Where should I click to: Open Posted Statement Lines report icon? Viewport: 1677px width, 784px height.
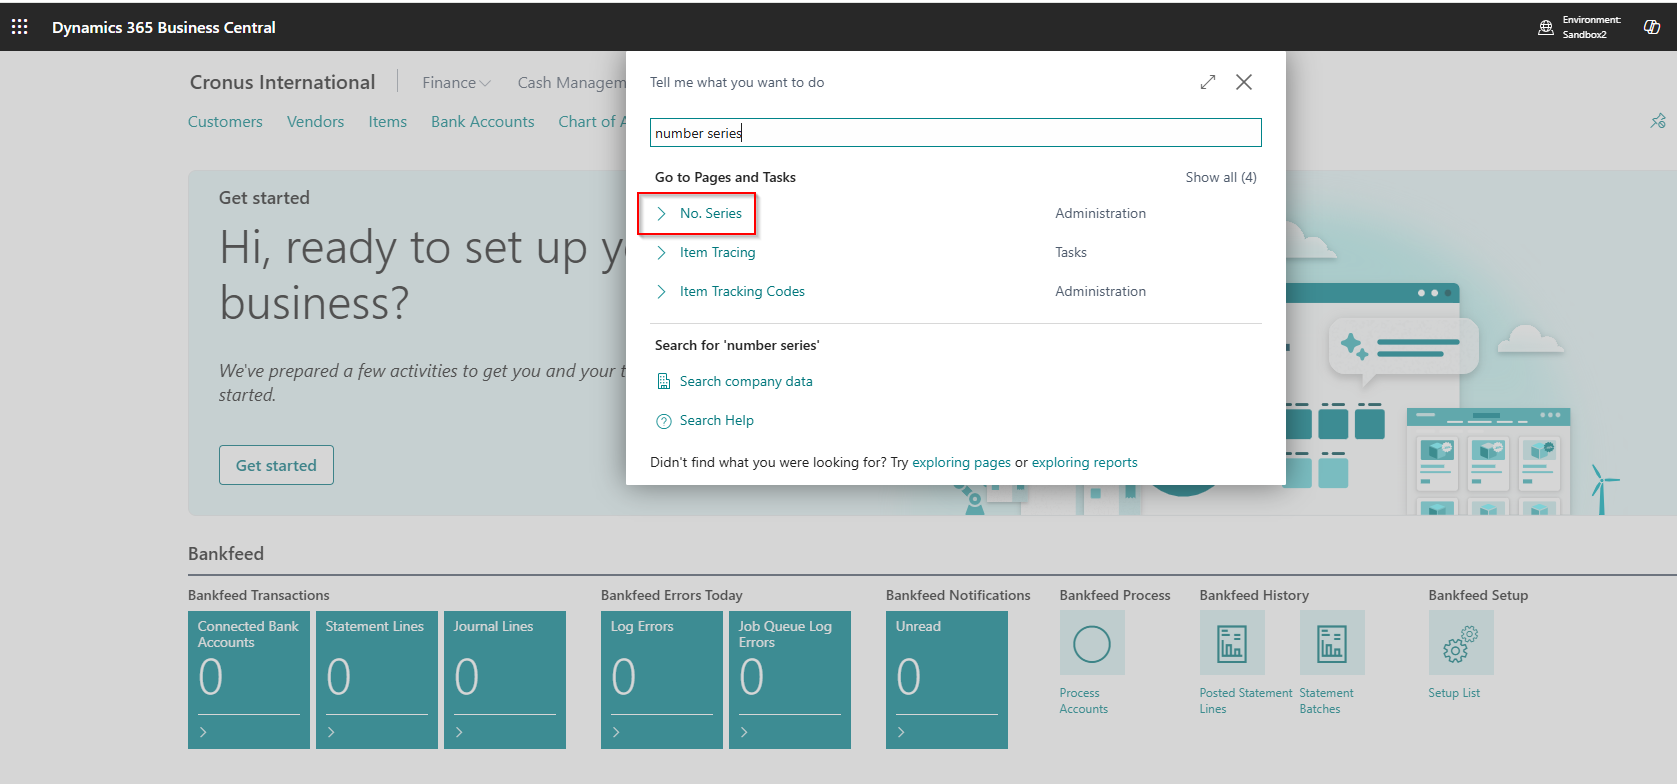tap(1232, 643)
